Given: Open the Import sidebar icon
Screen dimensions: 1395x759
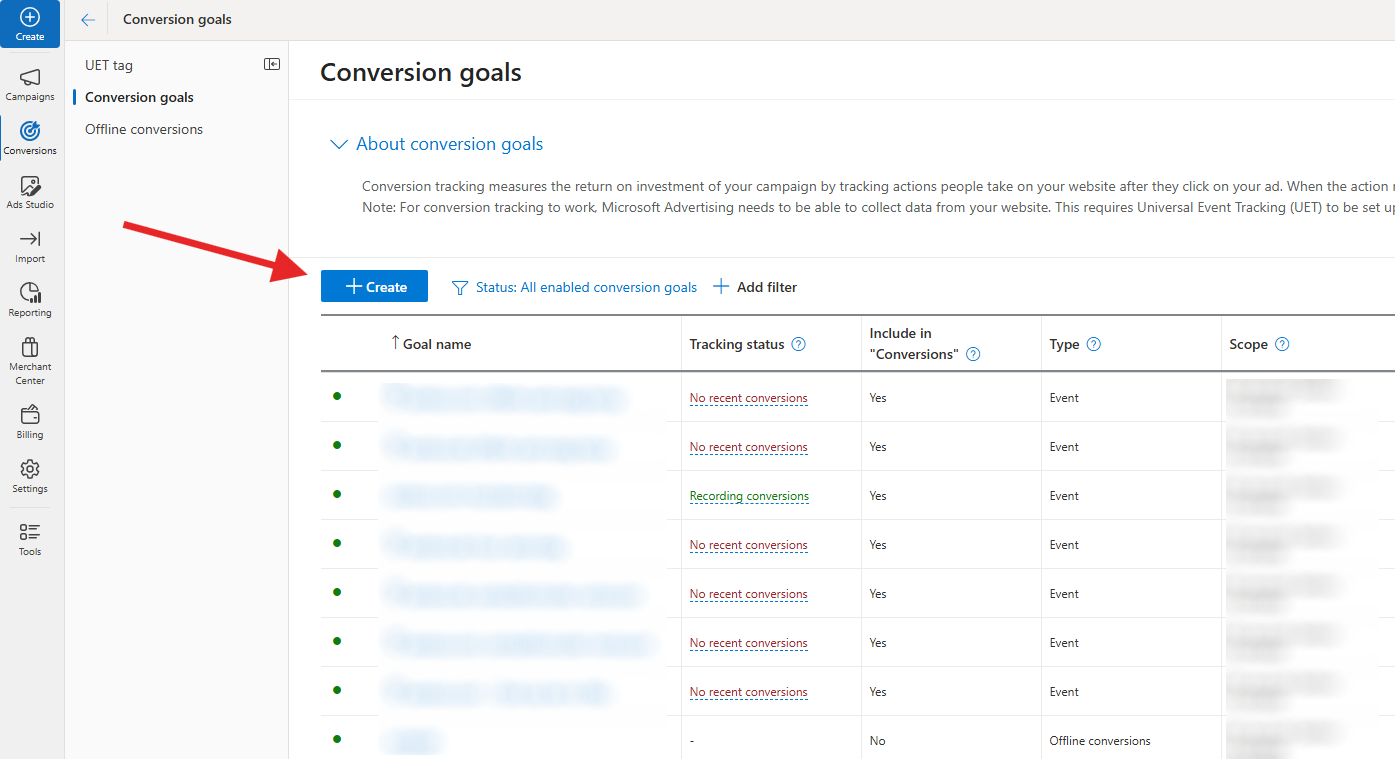Looking at the screenshot, I should tap(30, 247).
